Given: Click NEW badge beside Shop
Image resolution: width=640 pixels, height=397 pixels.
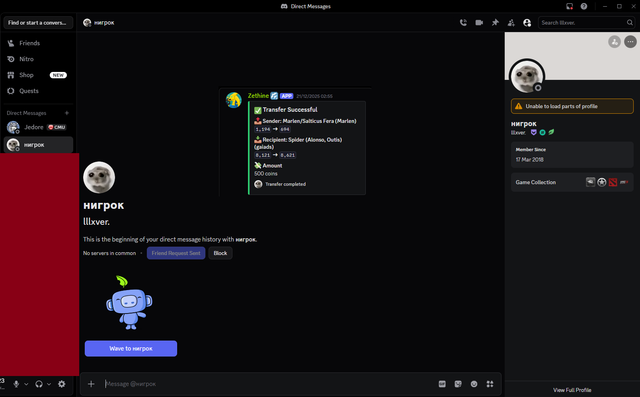Looking at the screenshot, I should (58, 75).
